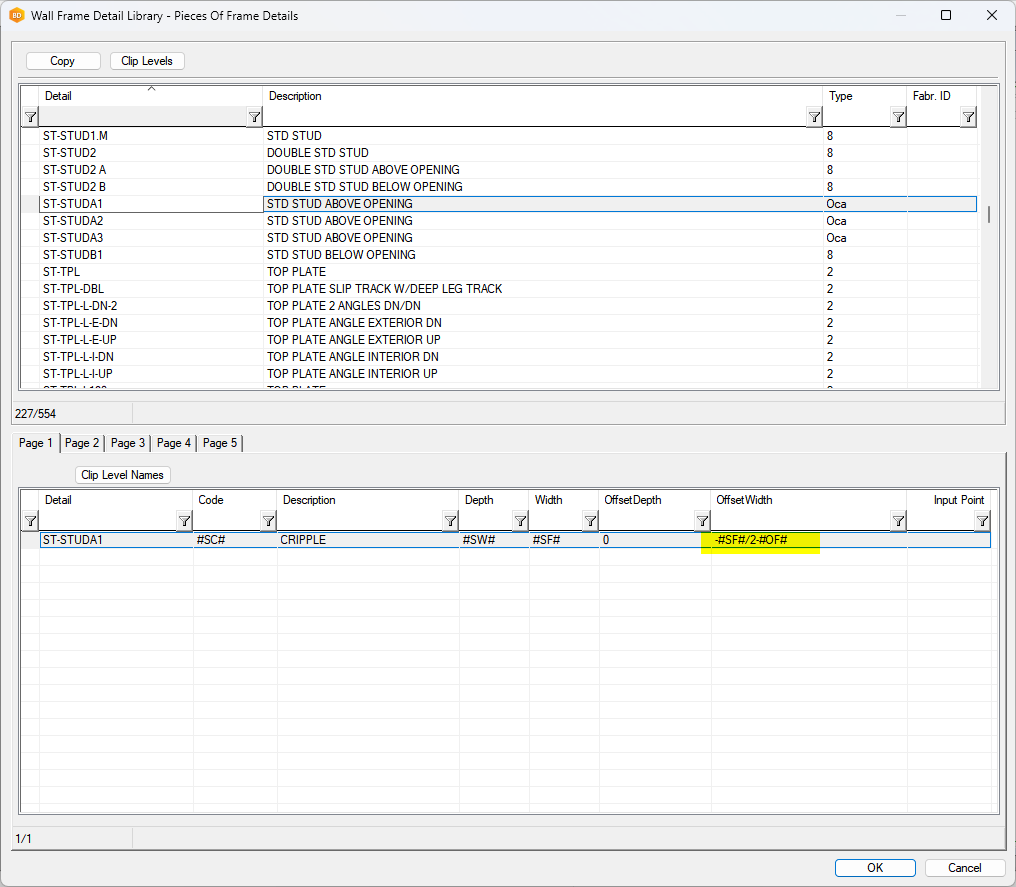Click the Clip Level Names button

pos(123,475)
